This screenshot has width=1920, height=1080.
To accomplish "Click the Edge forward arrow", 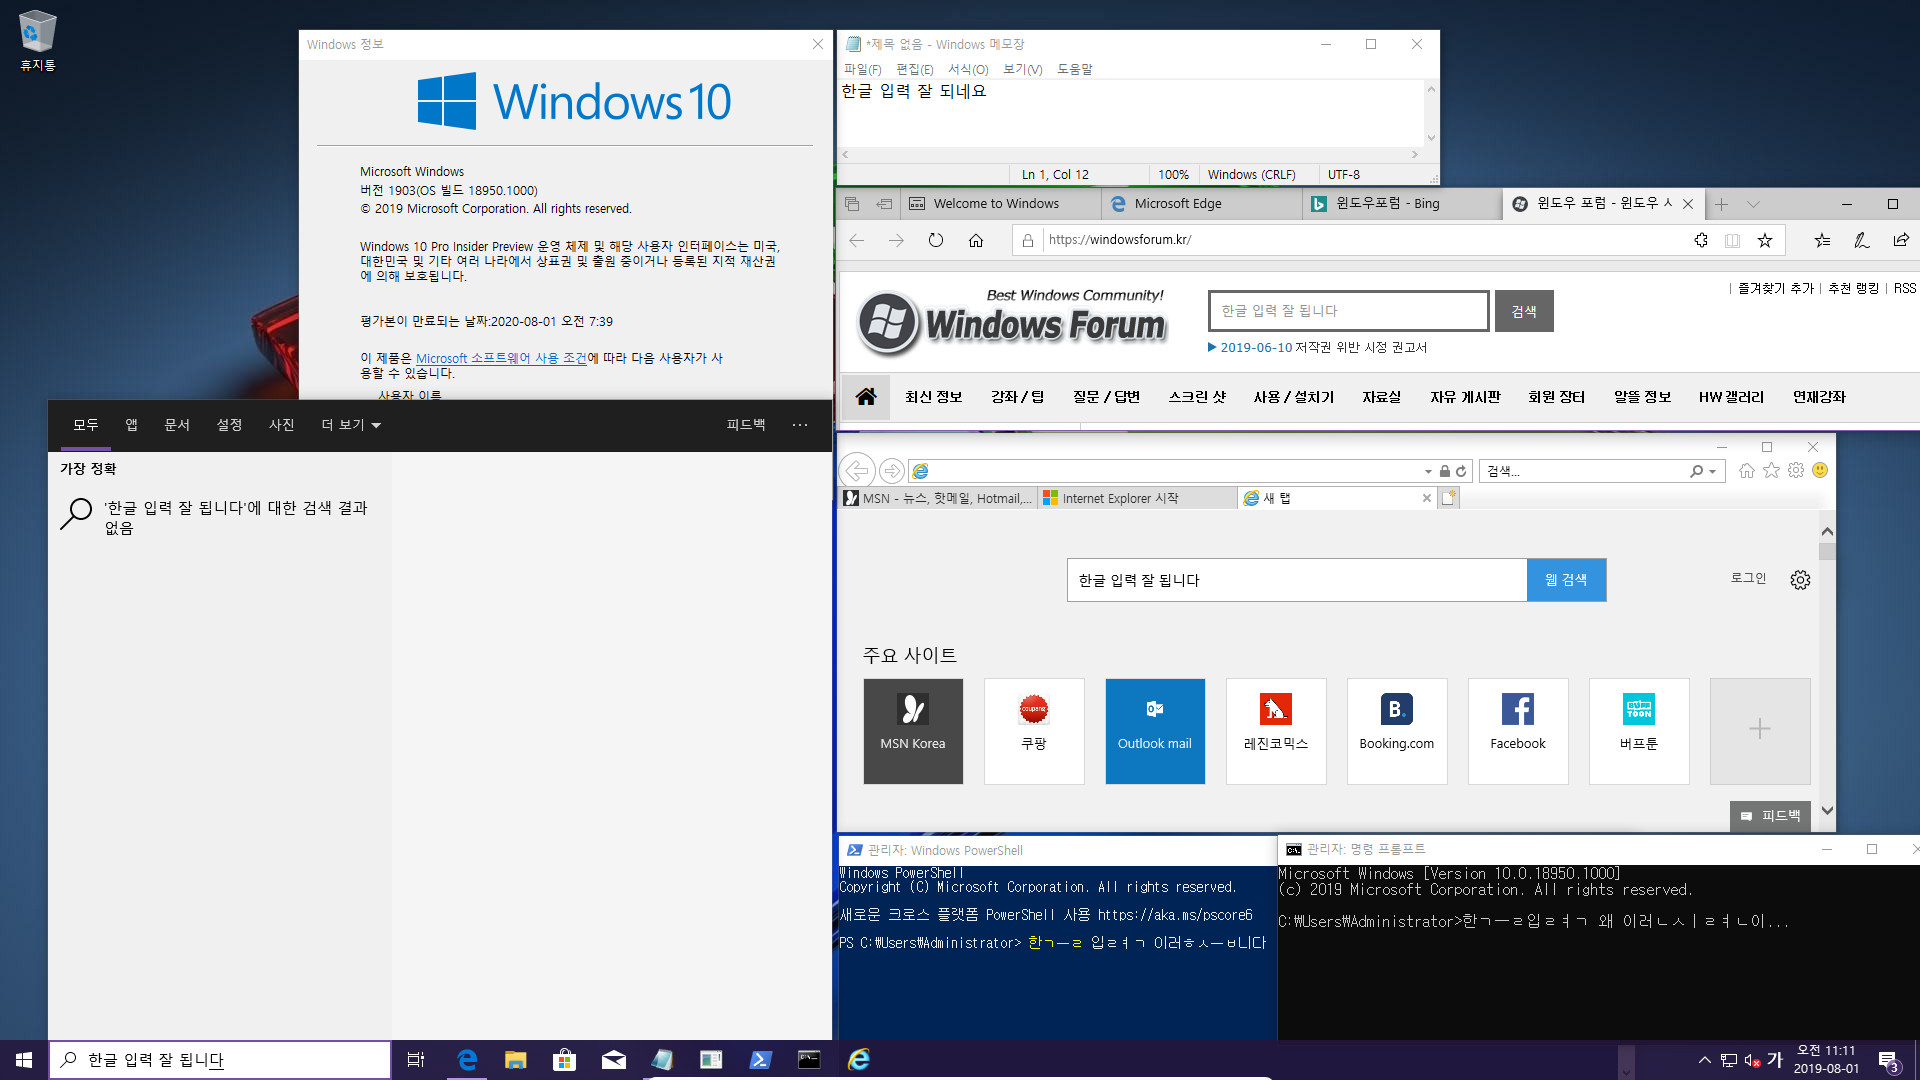I will pos(896,240).
